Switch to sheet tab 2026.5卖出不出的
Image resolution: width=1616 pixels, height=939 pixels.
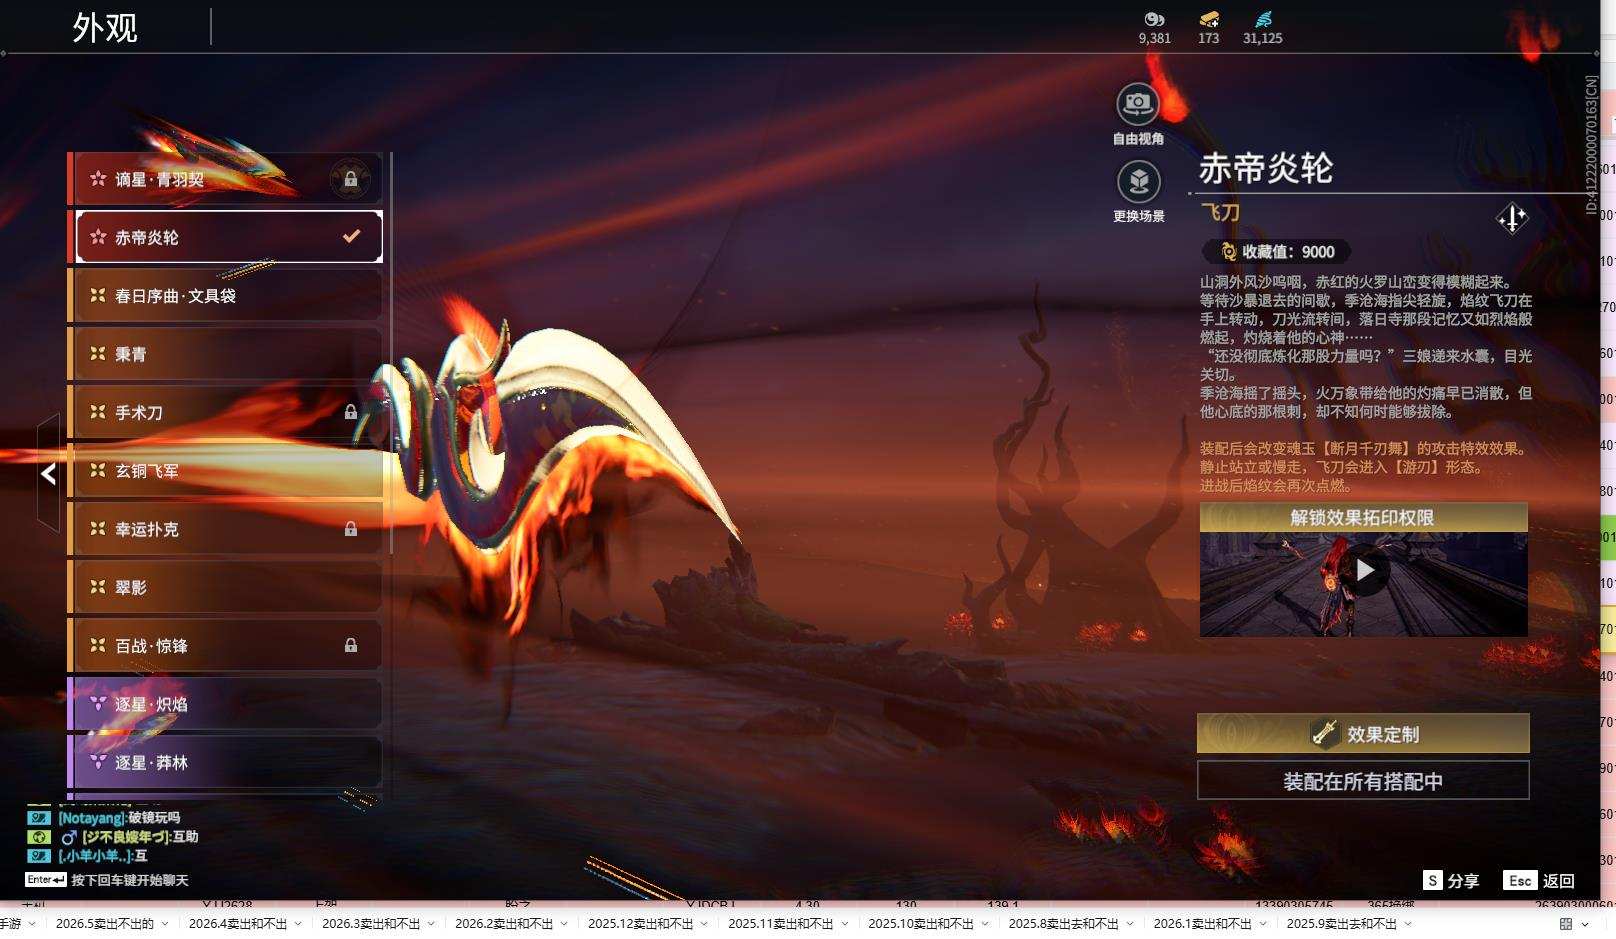[105, 924]
